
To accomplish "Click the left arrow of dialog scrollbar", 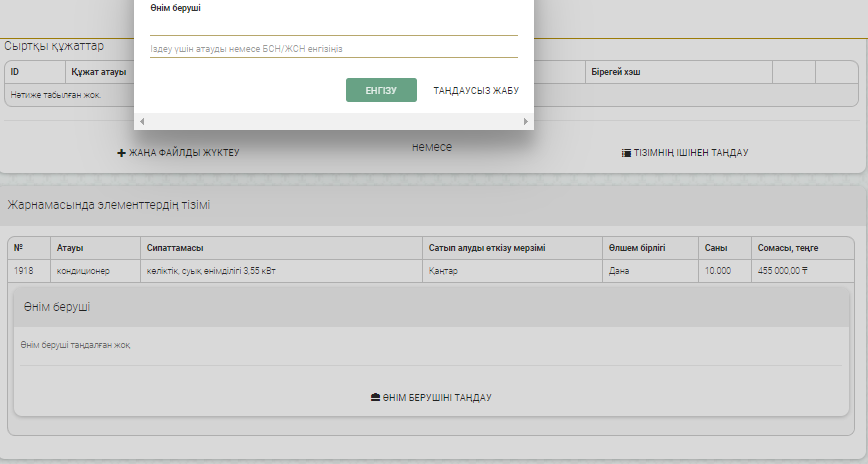I will (142, 121).
